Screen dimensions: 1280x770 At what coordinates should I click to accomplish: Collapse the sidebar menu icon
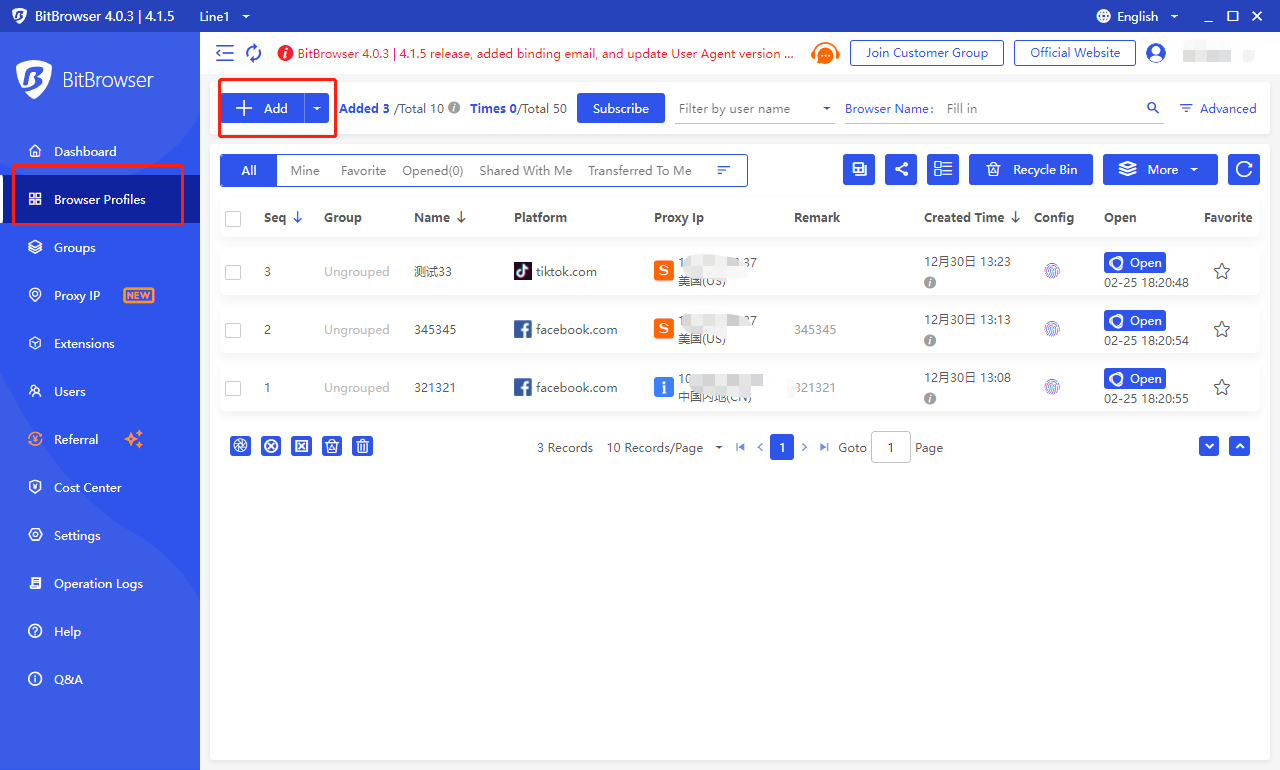click(225, 53)
